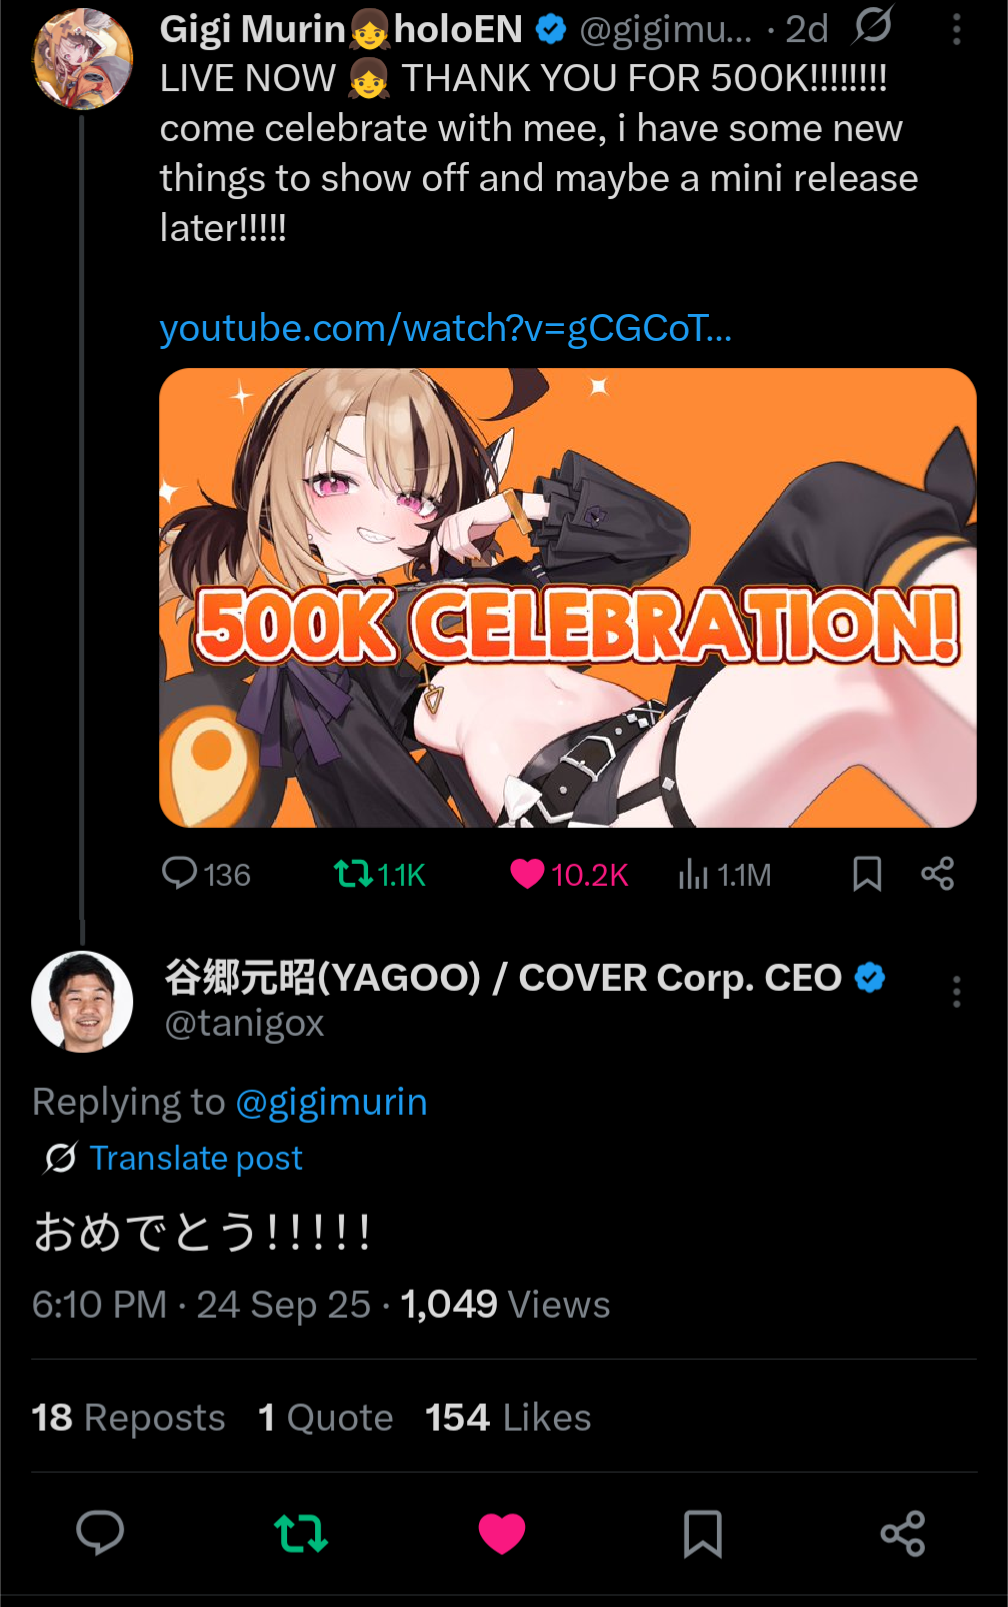This screenshot has width=1008, height=1607.
Task: View the 1 Quote list
Action: pyautogui.click(x=325, y=1417)
